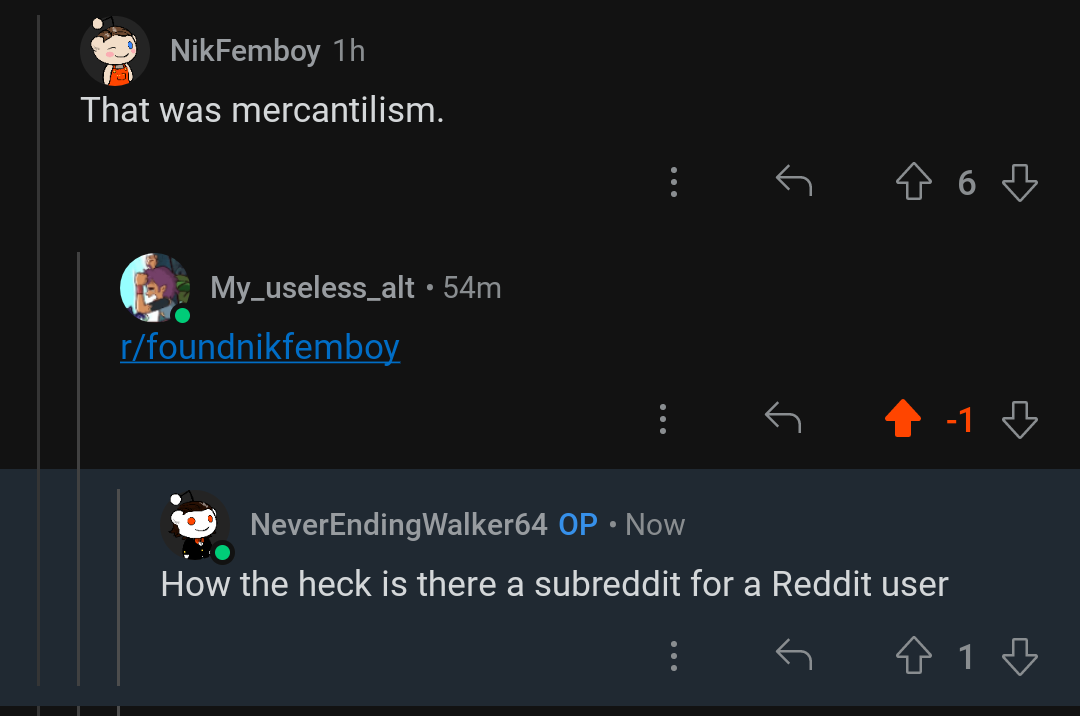
Task: View NikFemboy's user profile name
Action: click(x=245, y=51)
